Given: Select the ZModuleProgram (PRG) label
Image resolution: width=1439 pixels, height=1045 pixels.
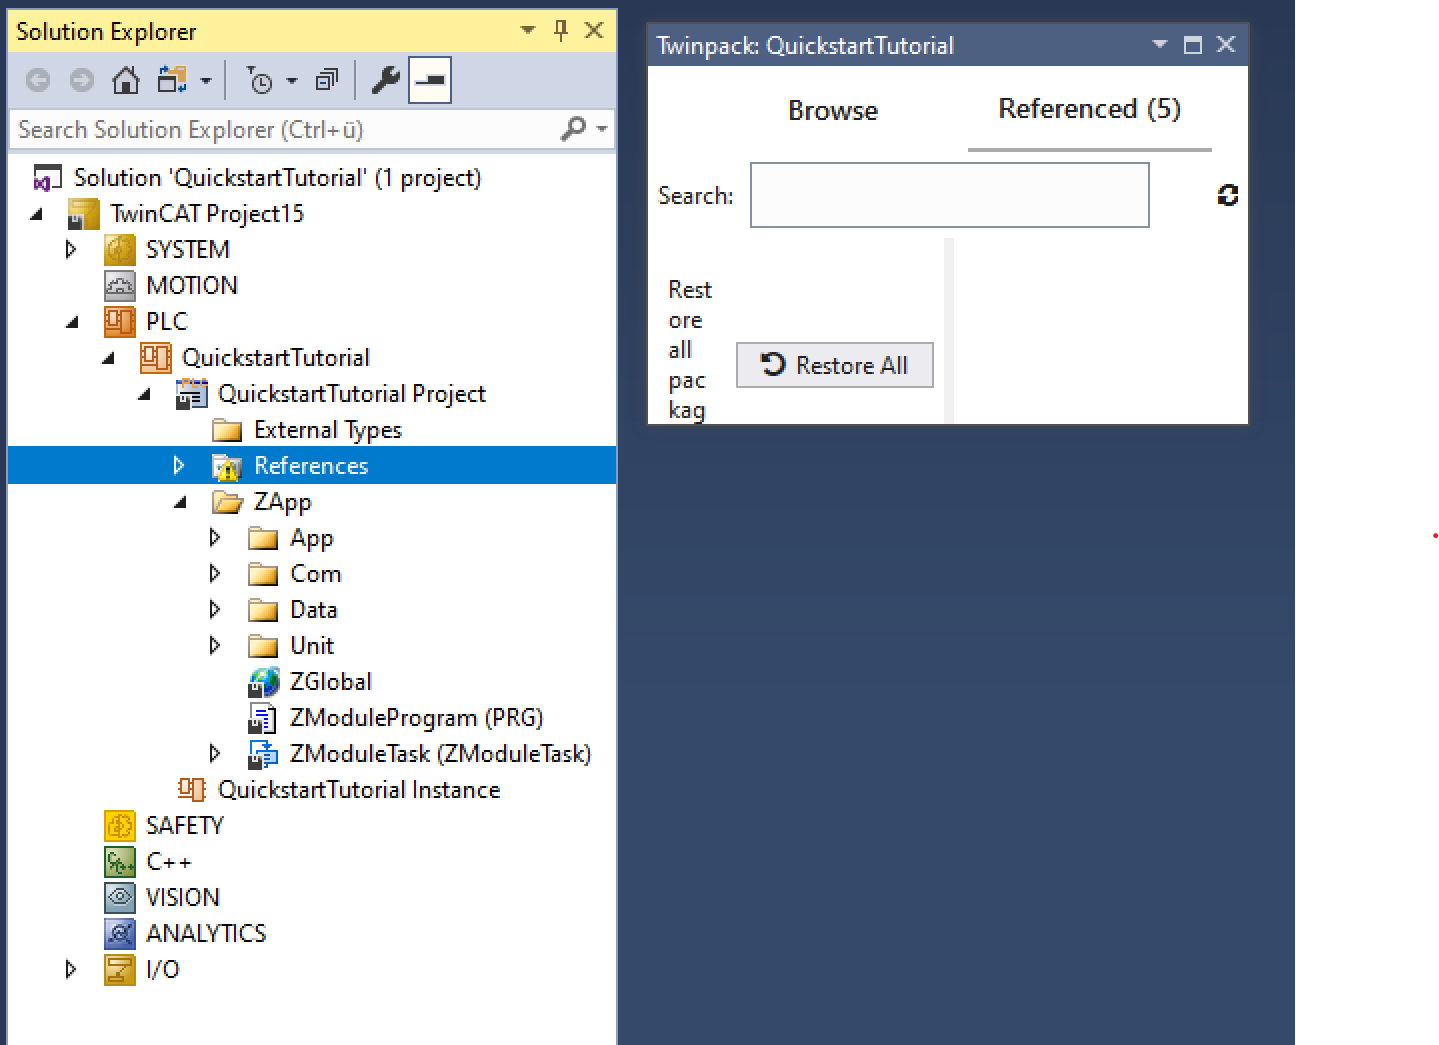Looking at the screenshot, I should tap(416, 718).
